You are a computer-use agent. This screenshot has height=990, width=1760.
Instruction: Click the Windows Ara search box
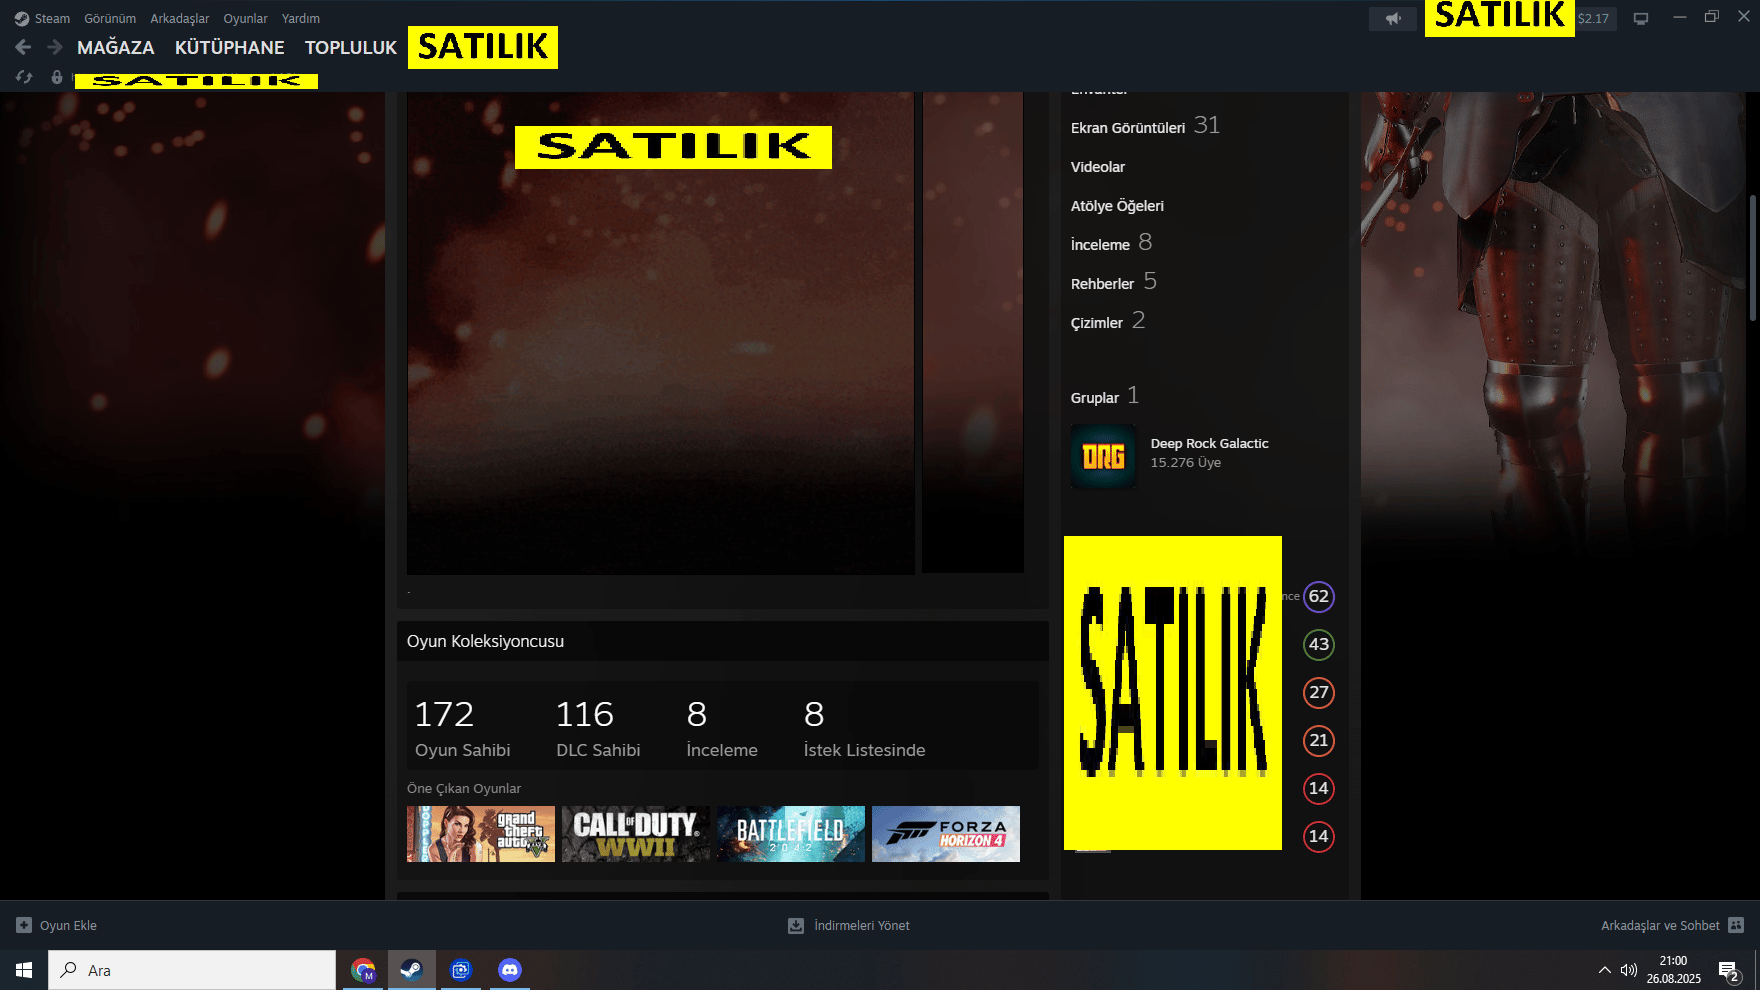tap(192, 970)
